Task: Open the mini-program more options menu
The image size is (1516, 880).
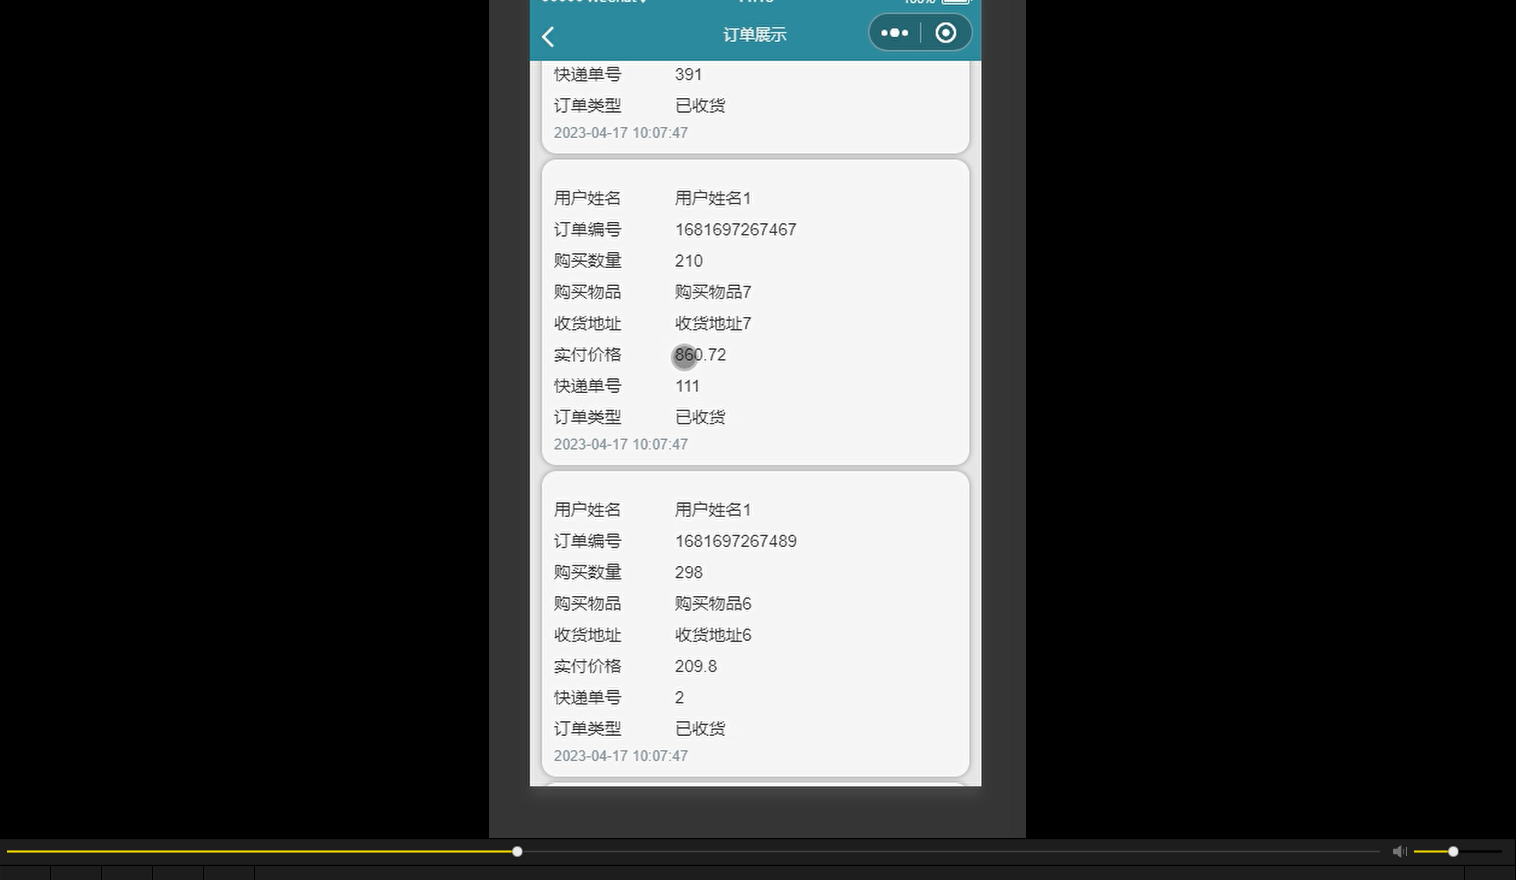Action: click(893, 32)
